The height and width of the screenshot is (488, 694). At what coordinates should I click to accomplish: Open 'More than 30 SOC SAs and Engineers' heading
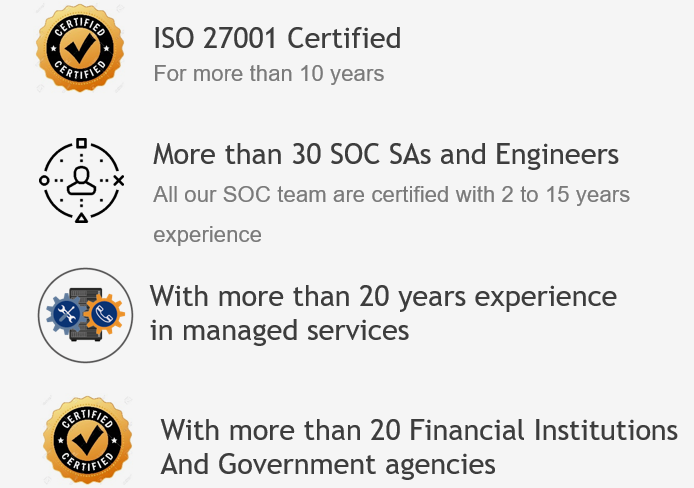click(x=386, y=154)
